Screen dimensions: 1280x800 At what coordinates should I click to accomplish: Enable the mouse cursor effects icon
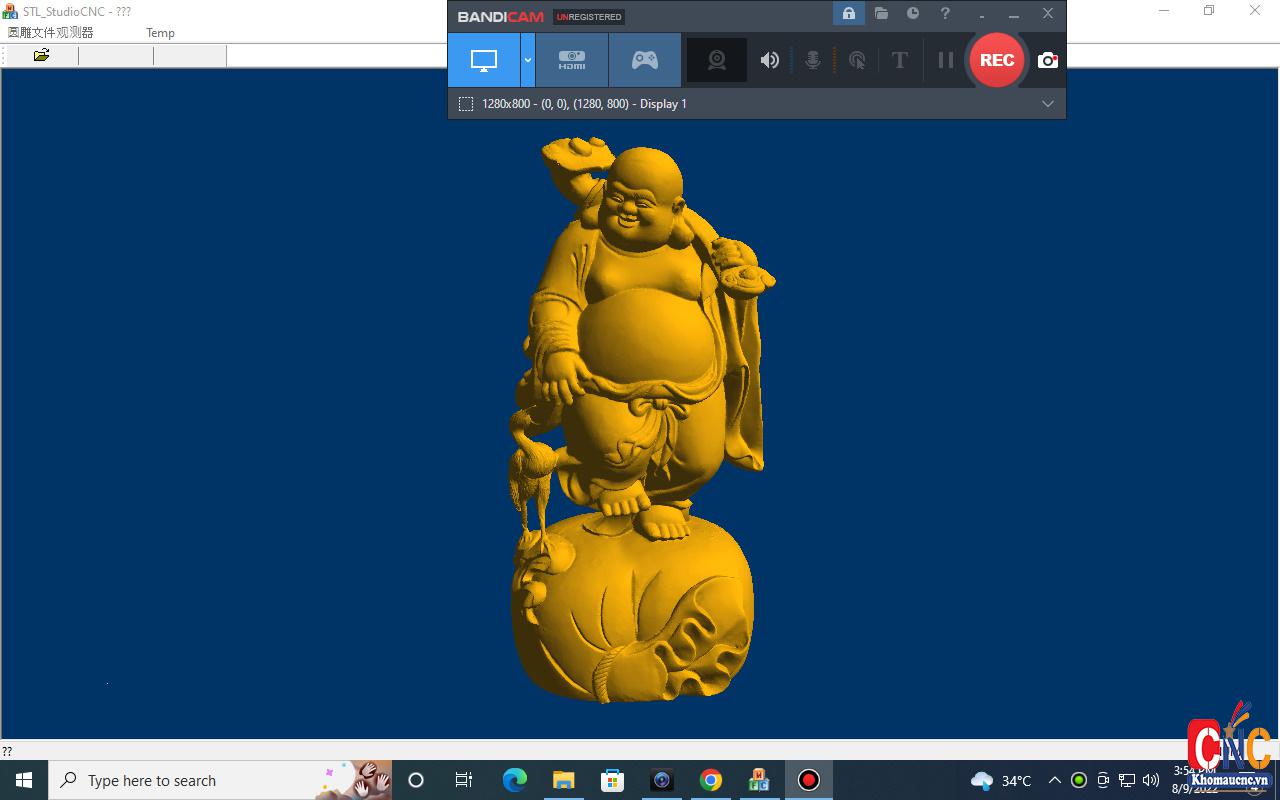(x=857, y=60)
